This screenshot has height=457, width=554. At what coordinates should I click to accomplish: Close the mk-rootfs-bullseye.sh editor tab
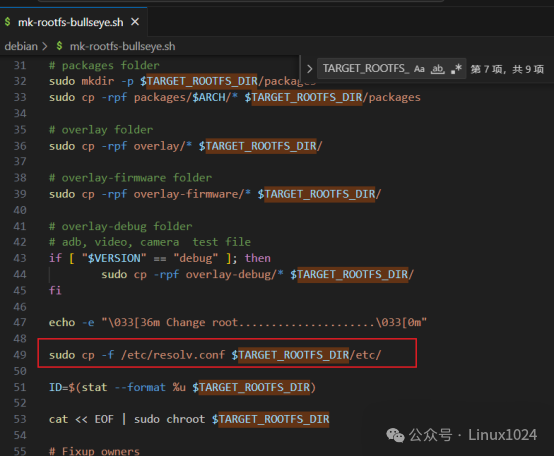pos(135,22)
